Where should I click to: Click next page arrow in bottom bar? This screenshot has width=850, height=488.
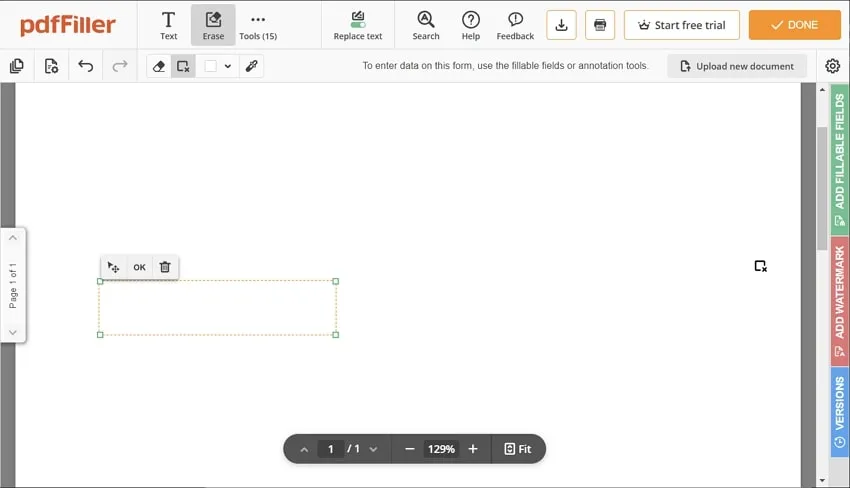[374, 450]
